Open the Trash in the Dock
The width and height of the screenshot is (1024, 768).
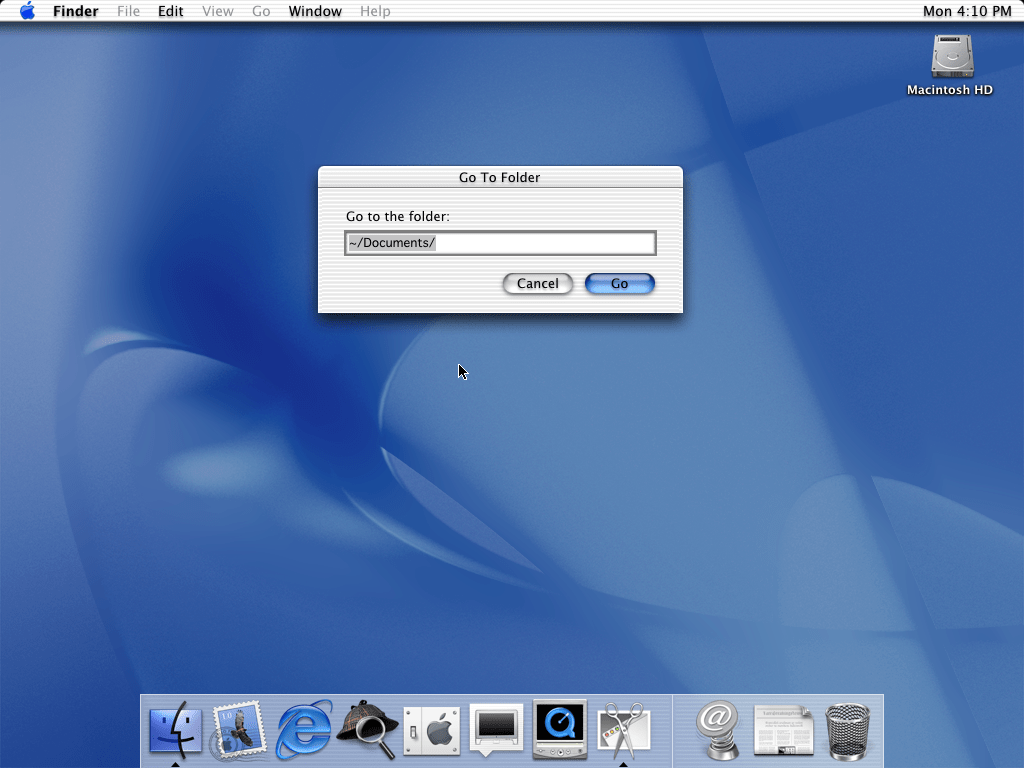click(848, 731)
